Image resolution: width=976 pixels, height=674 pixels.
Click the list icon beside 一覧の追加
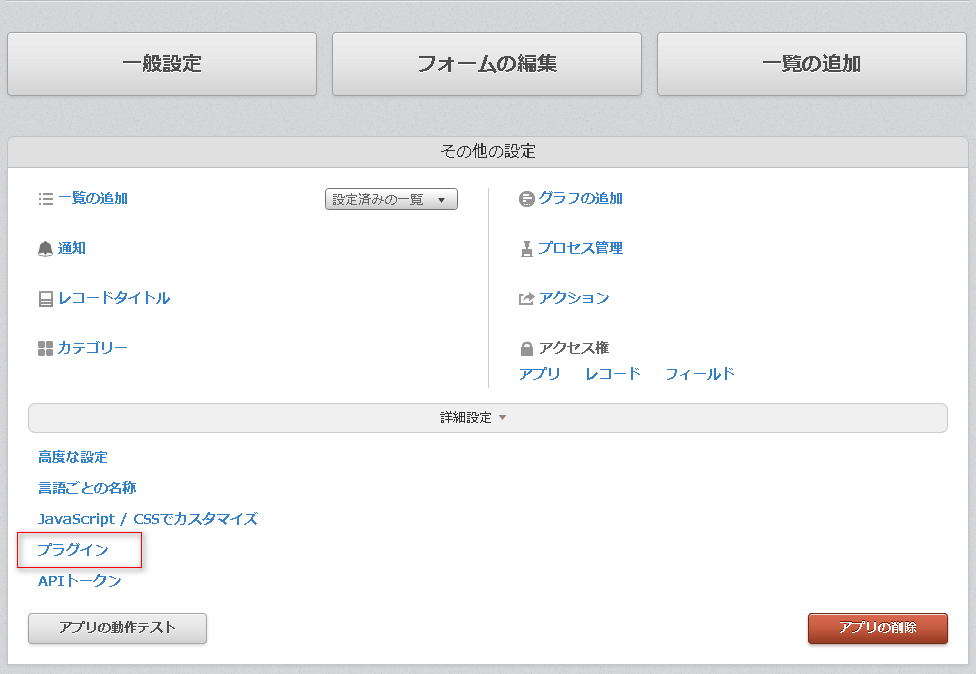point(45,199)
